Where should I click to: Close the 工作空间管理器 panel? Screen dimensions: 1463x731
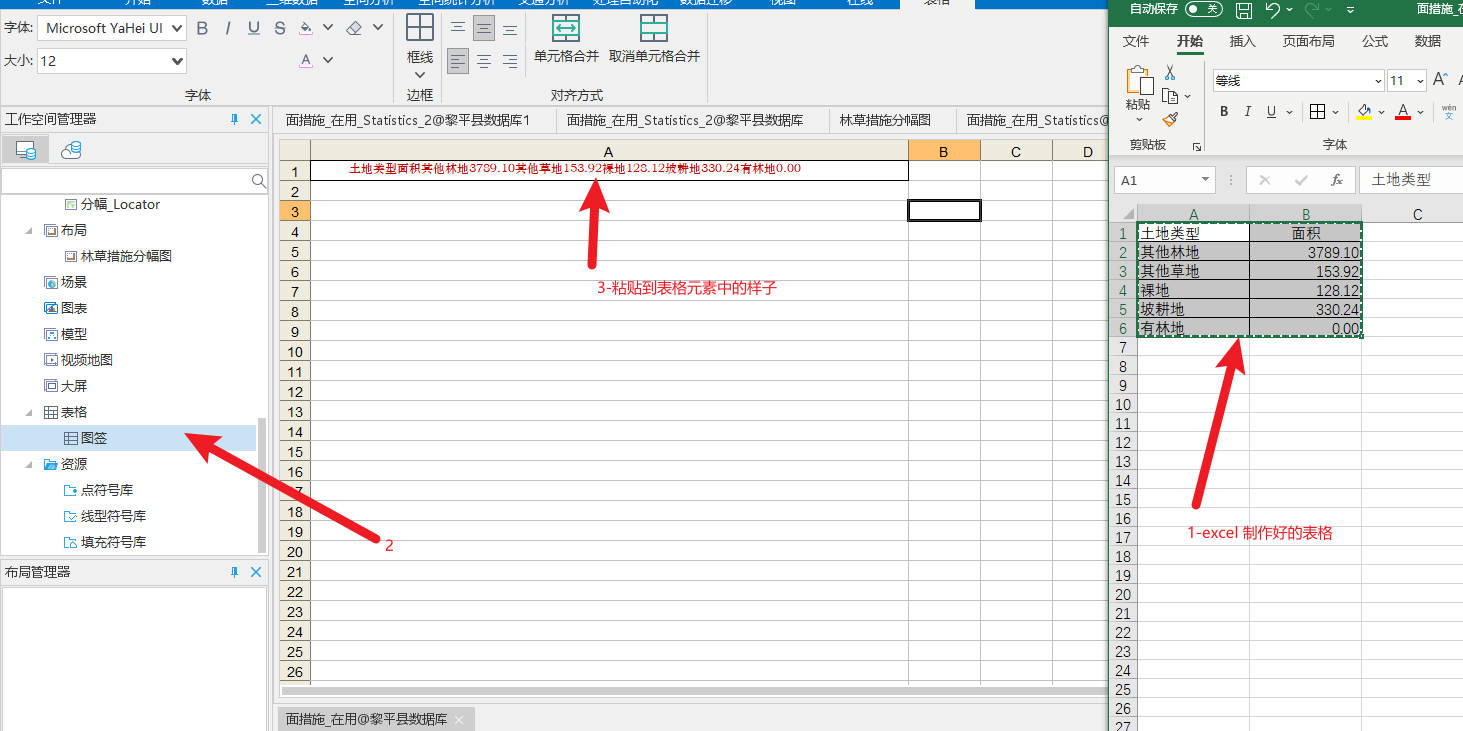click(x=256, y=119)
